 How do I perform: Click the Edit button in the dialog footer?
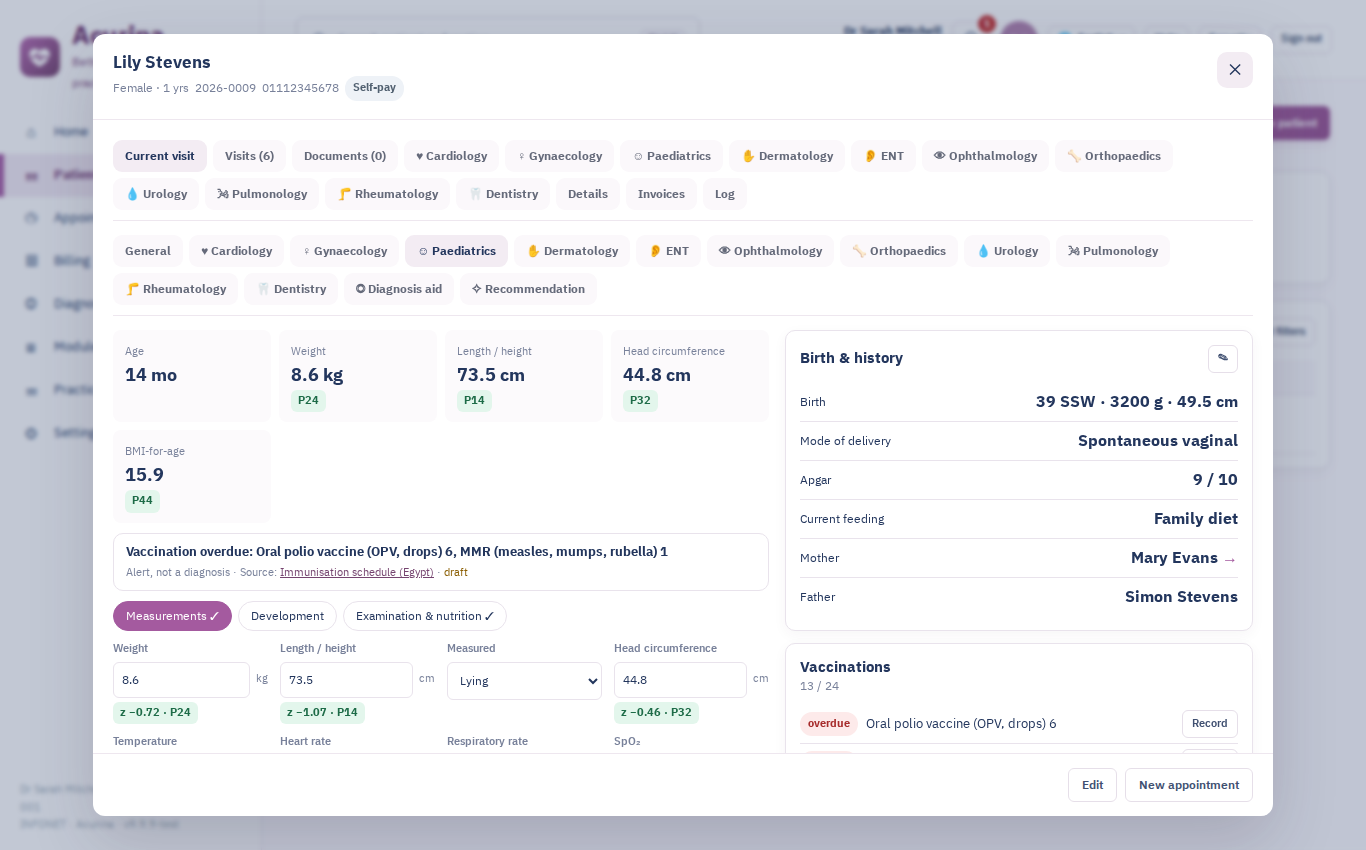pyautogui.click(x=1092, y=785)
